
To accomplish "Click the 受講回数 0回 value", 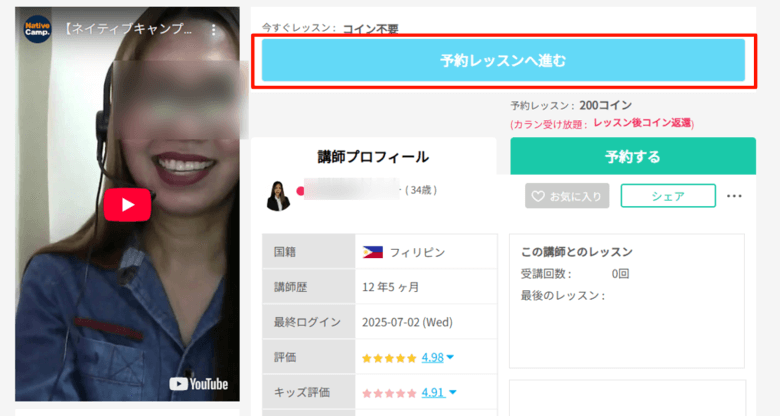I will (620, 274).
